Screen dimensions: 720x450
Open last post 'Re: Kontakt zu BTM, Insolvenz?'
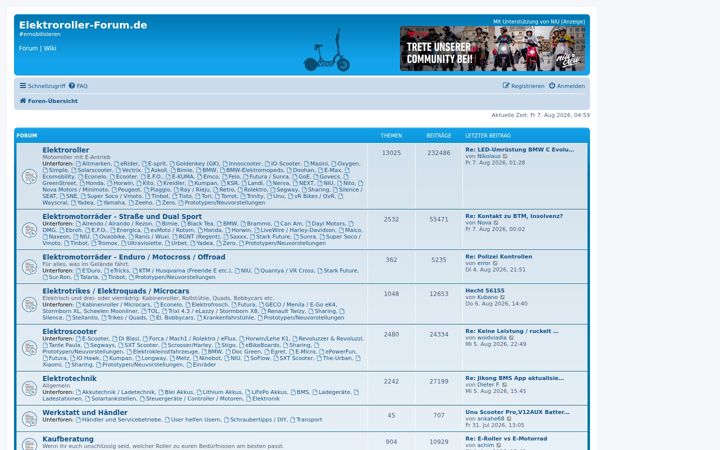[x=514, y=216]
